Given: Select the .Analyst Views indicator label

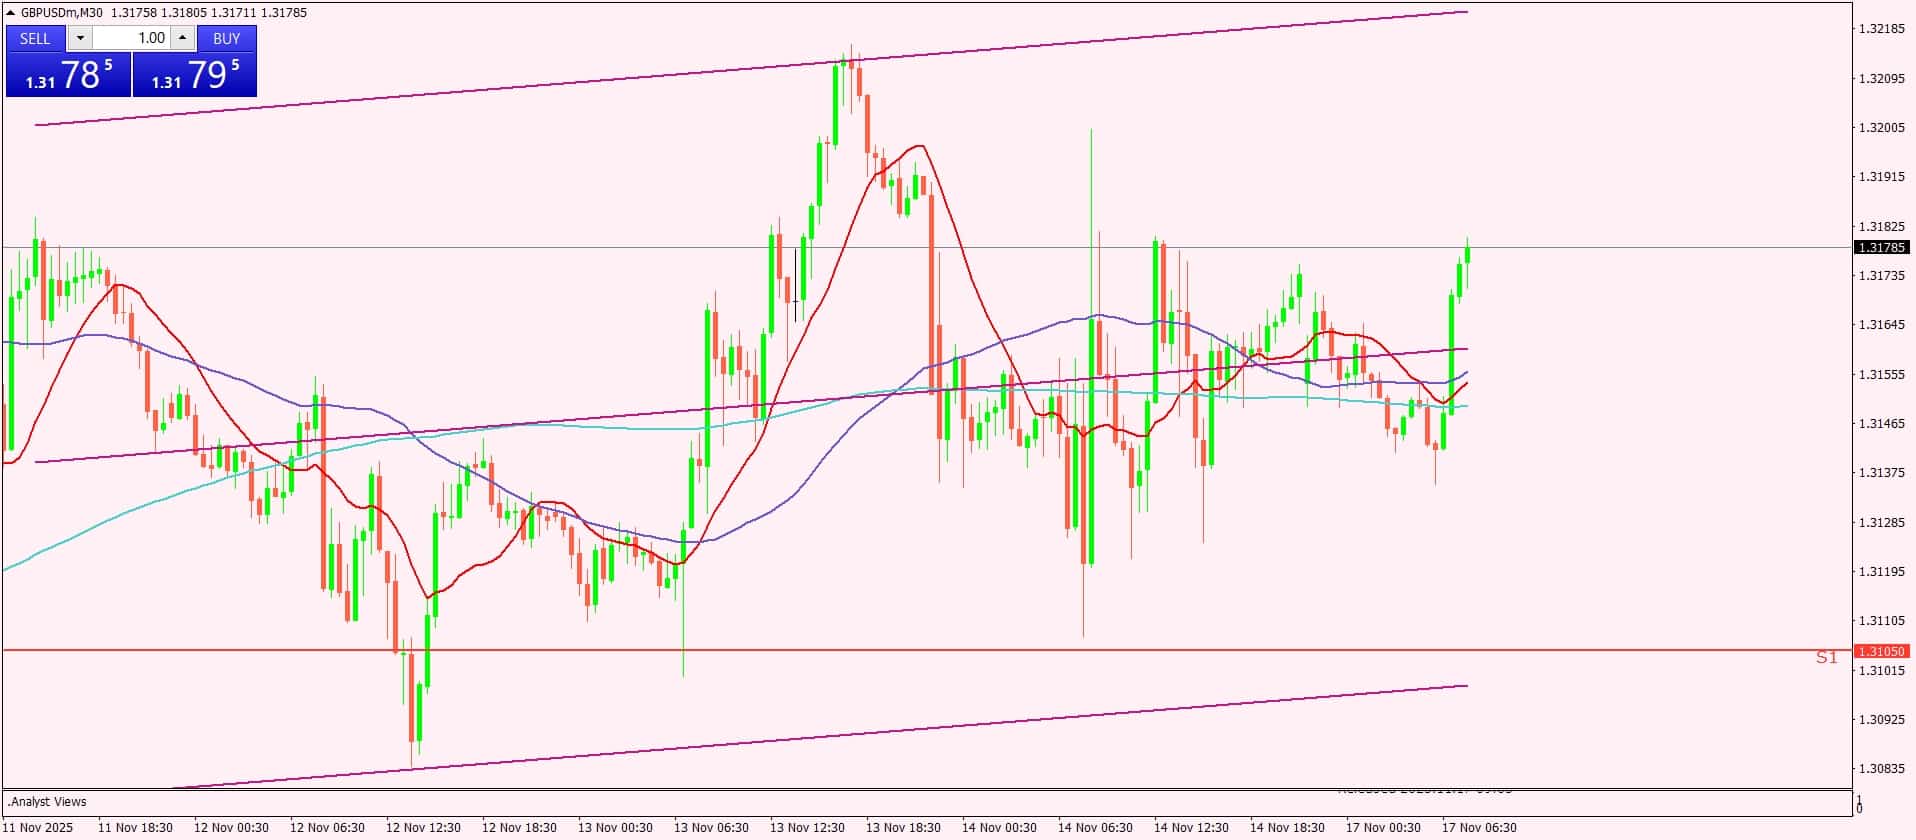Looking at the screenshot, I should coord(47,802).
